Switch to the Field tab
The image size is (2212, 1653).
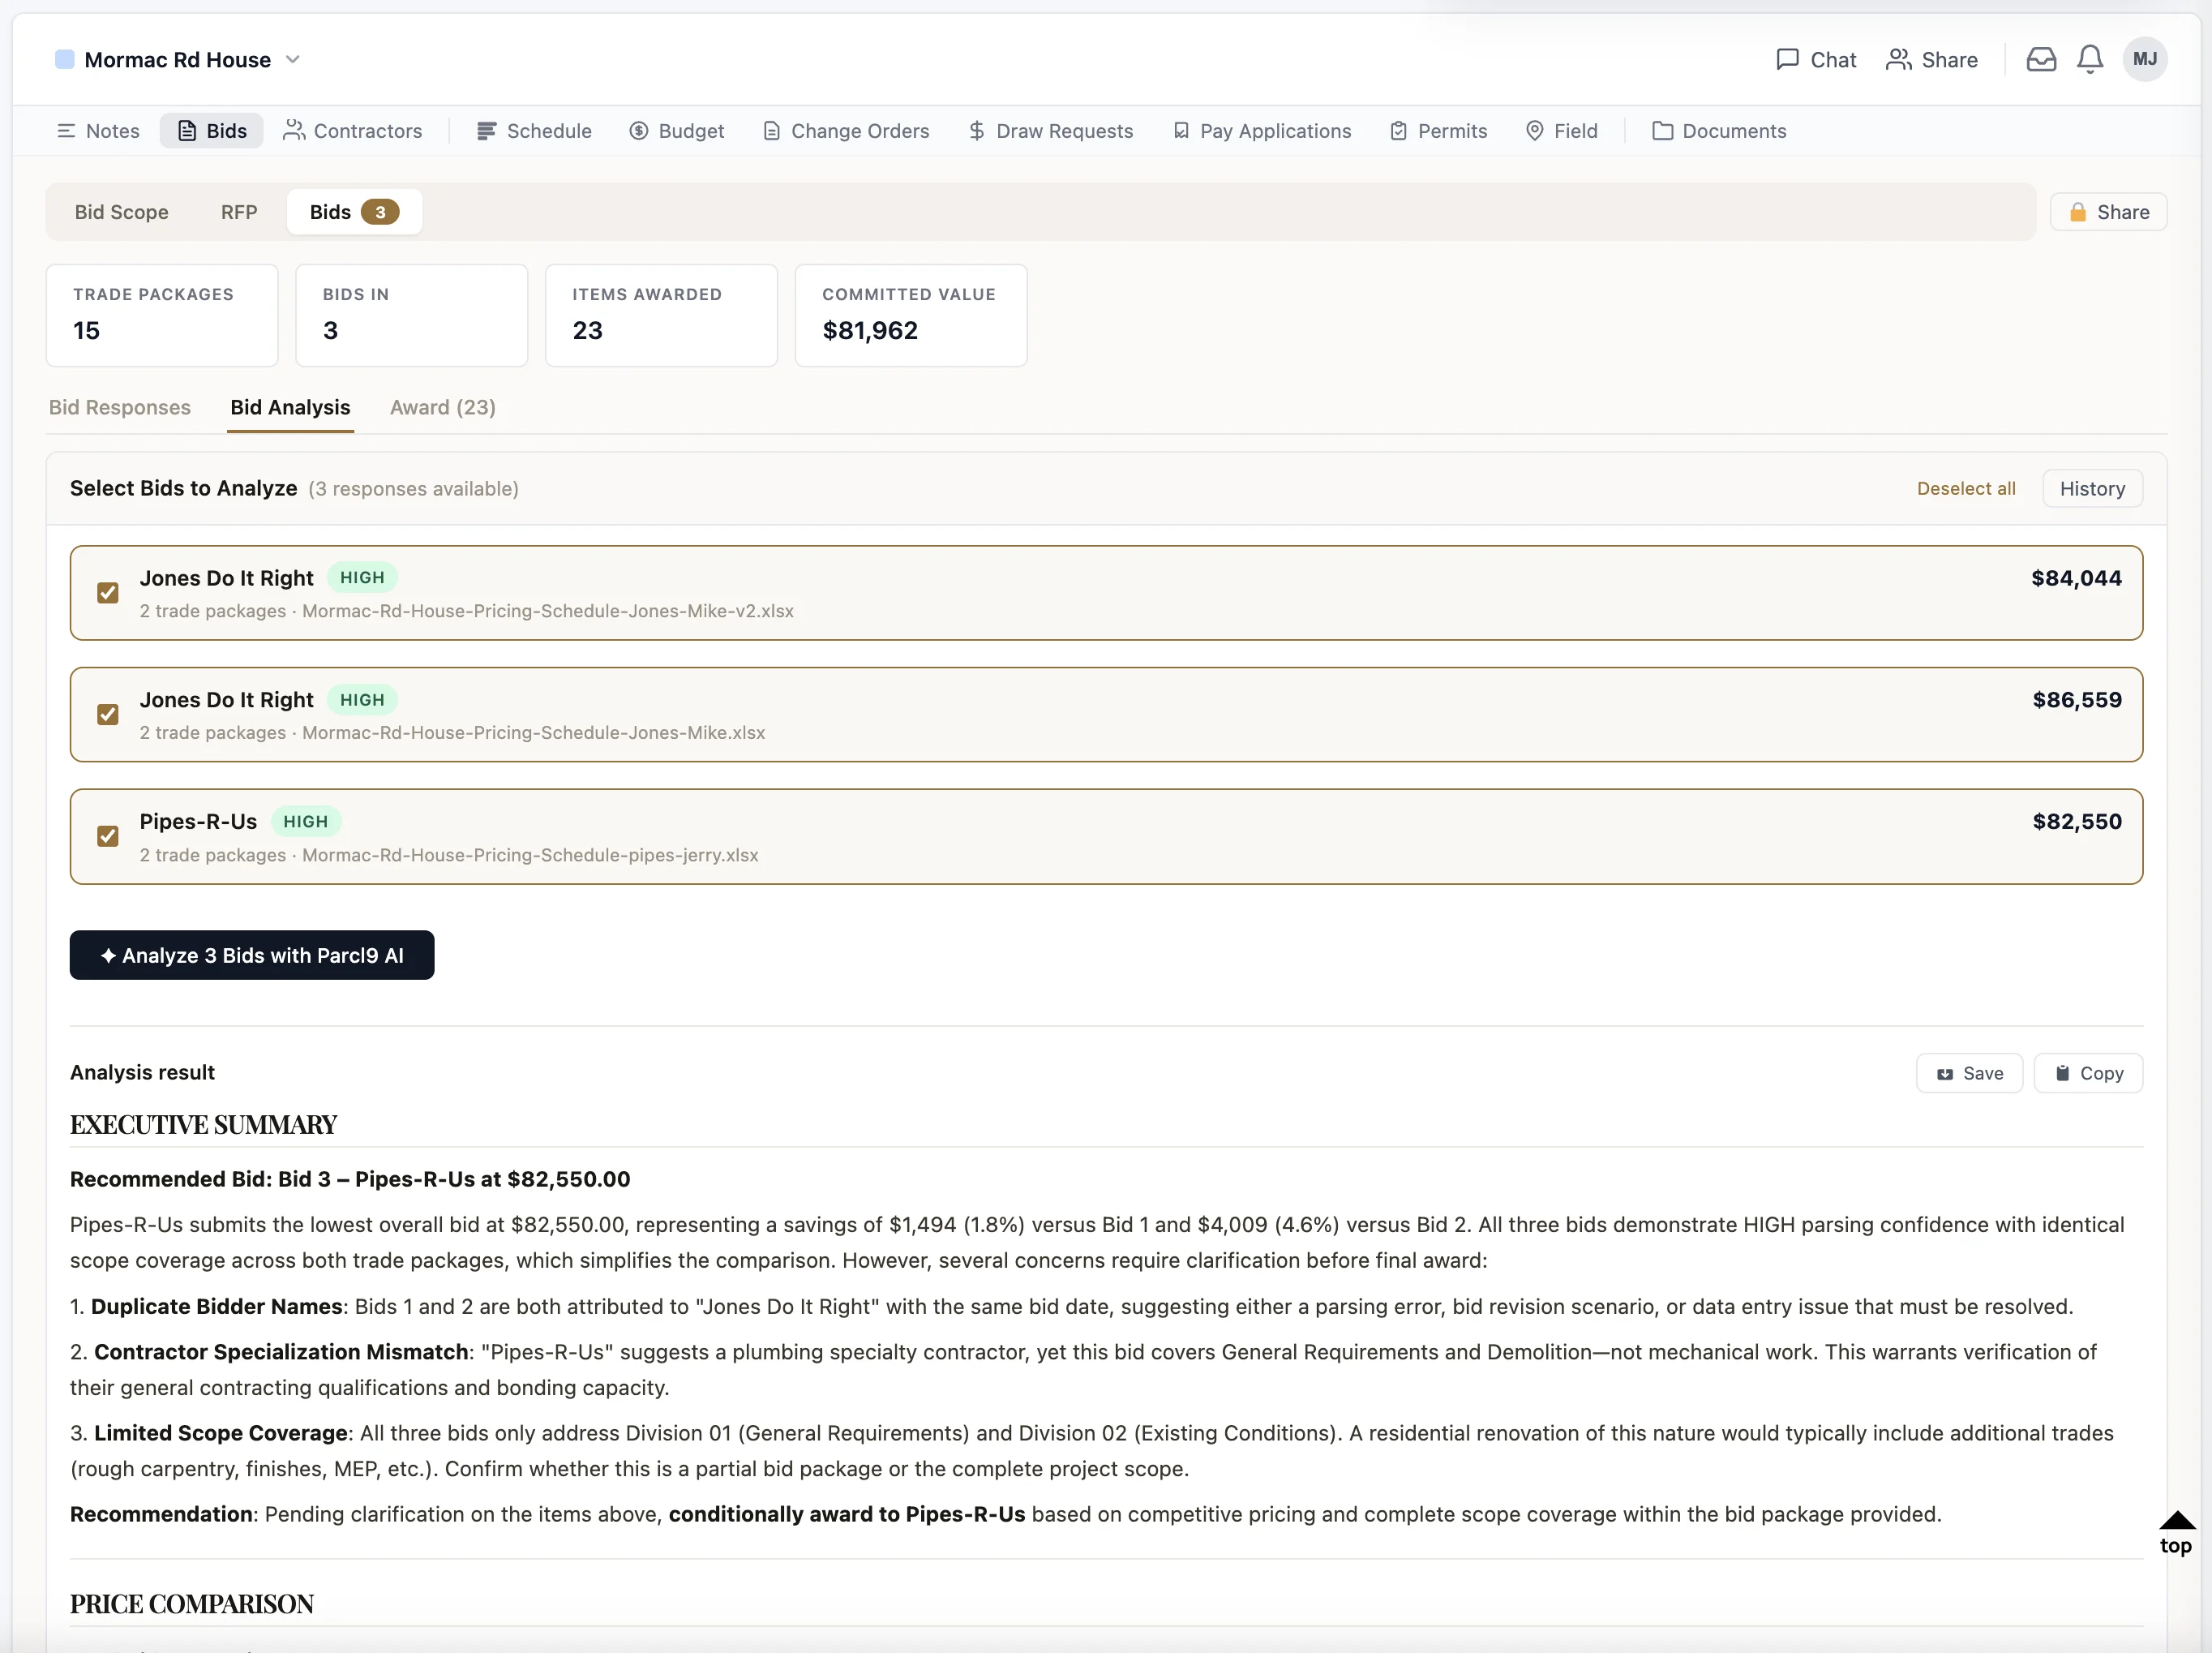[1562, 131]
